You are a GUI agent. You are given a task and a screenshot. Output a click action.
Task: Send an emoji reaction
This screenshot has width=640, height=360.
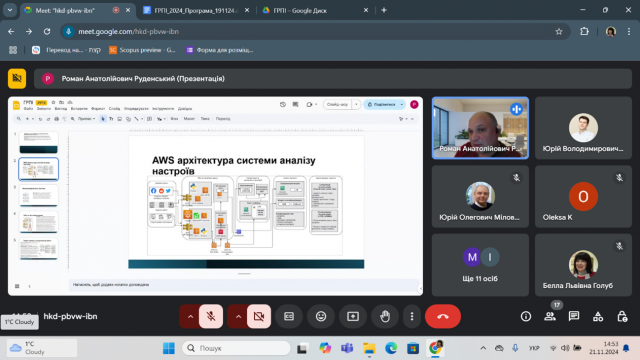pyautogui.click(x=321, y=316)
